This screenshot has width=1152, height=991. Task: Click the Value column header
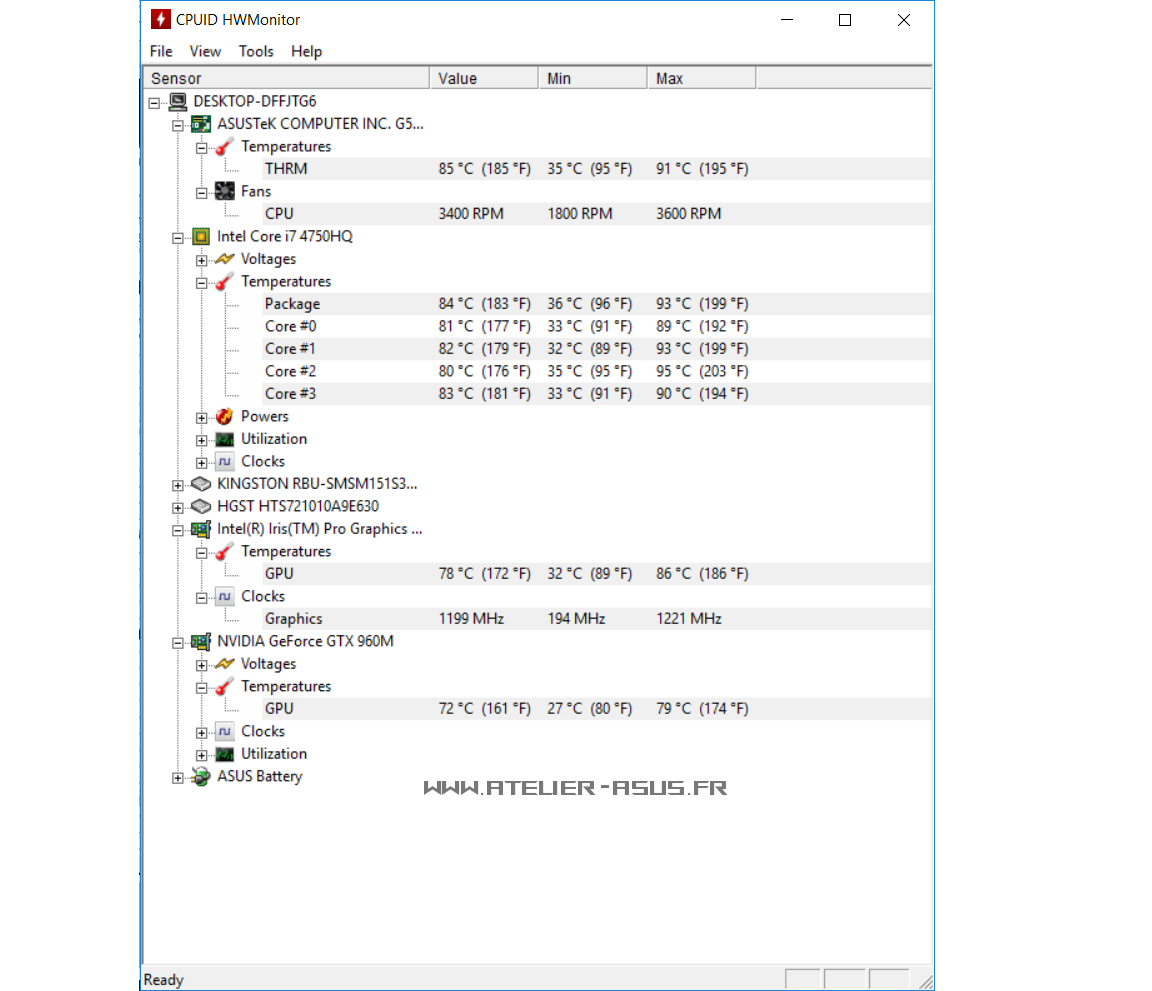pos(484,78)
